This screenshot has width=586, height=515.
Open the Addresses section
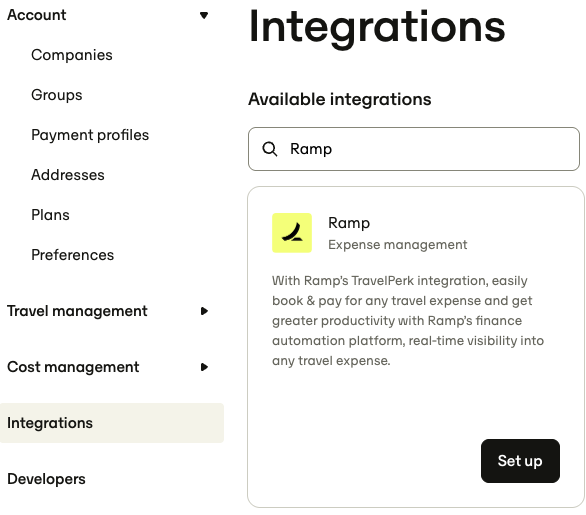pyautogui.click(x=68, y=175)
